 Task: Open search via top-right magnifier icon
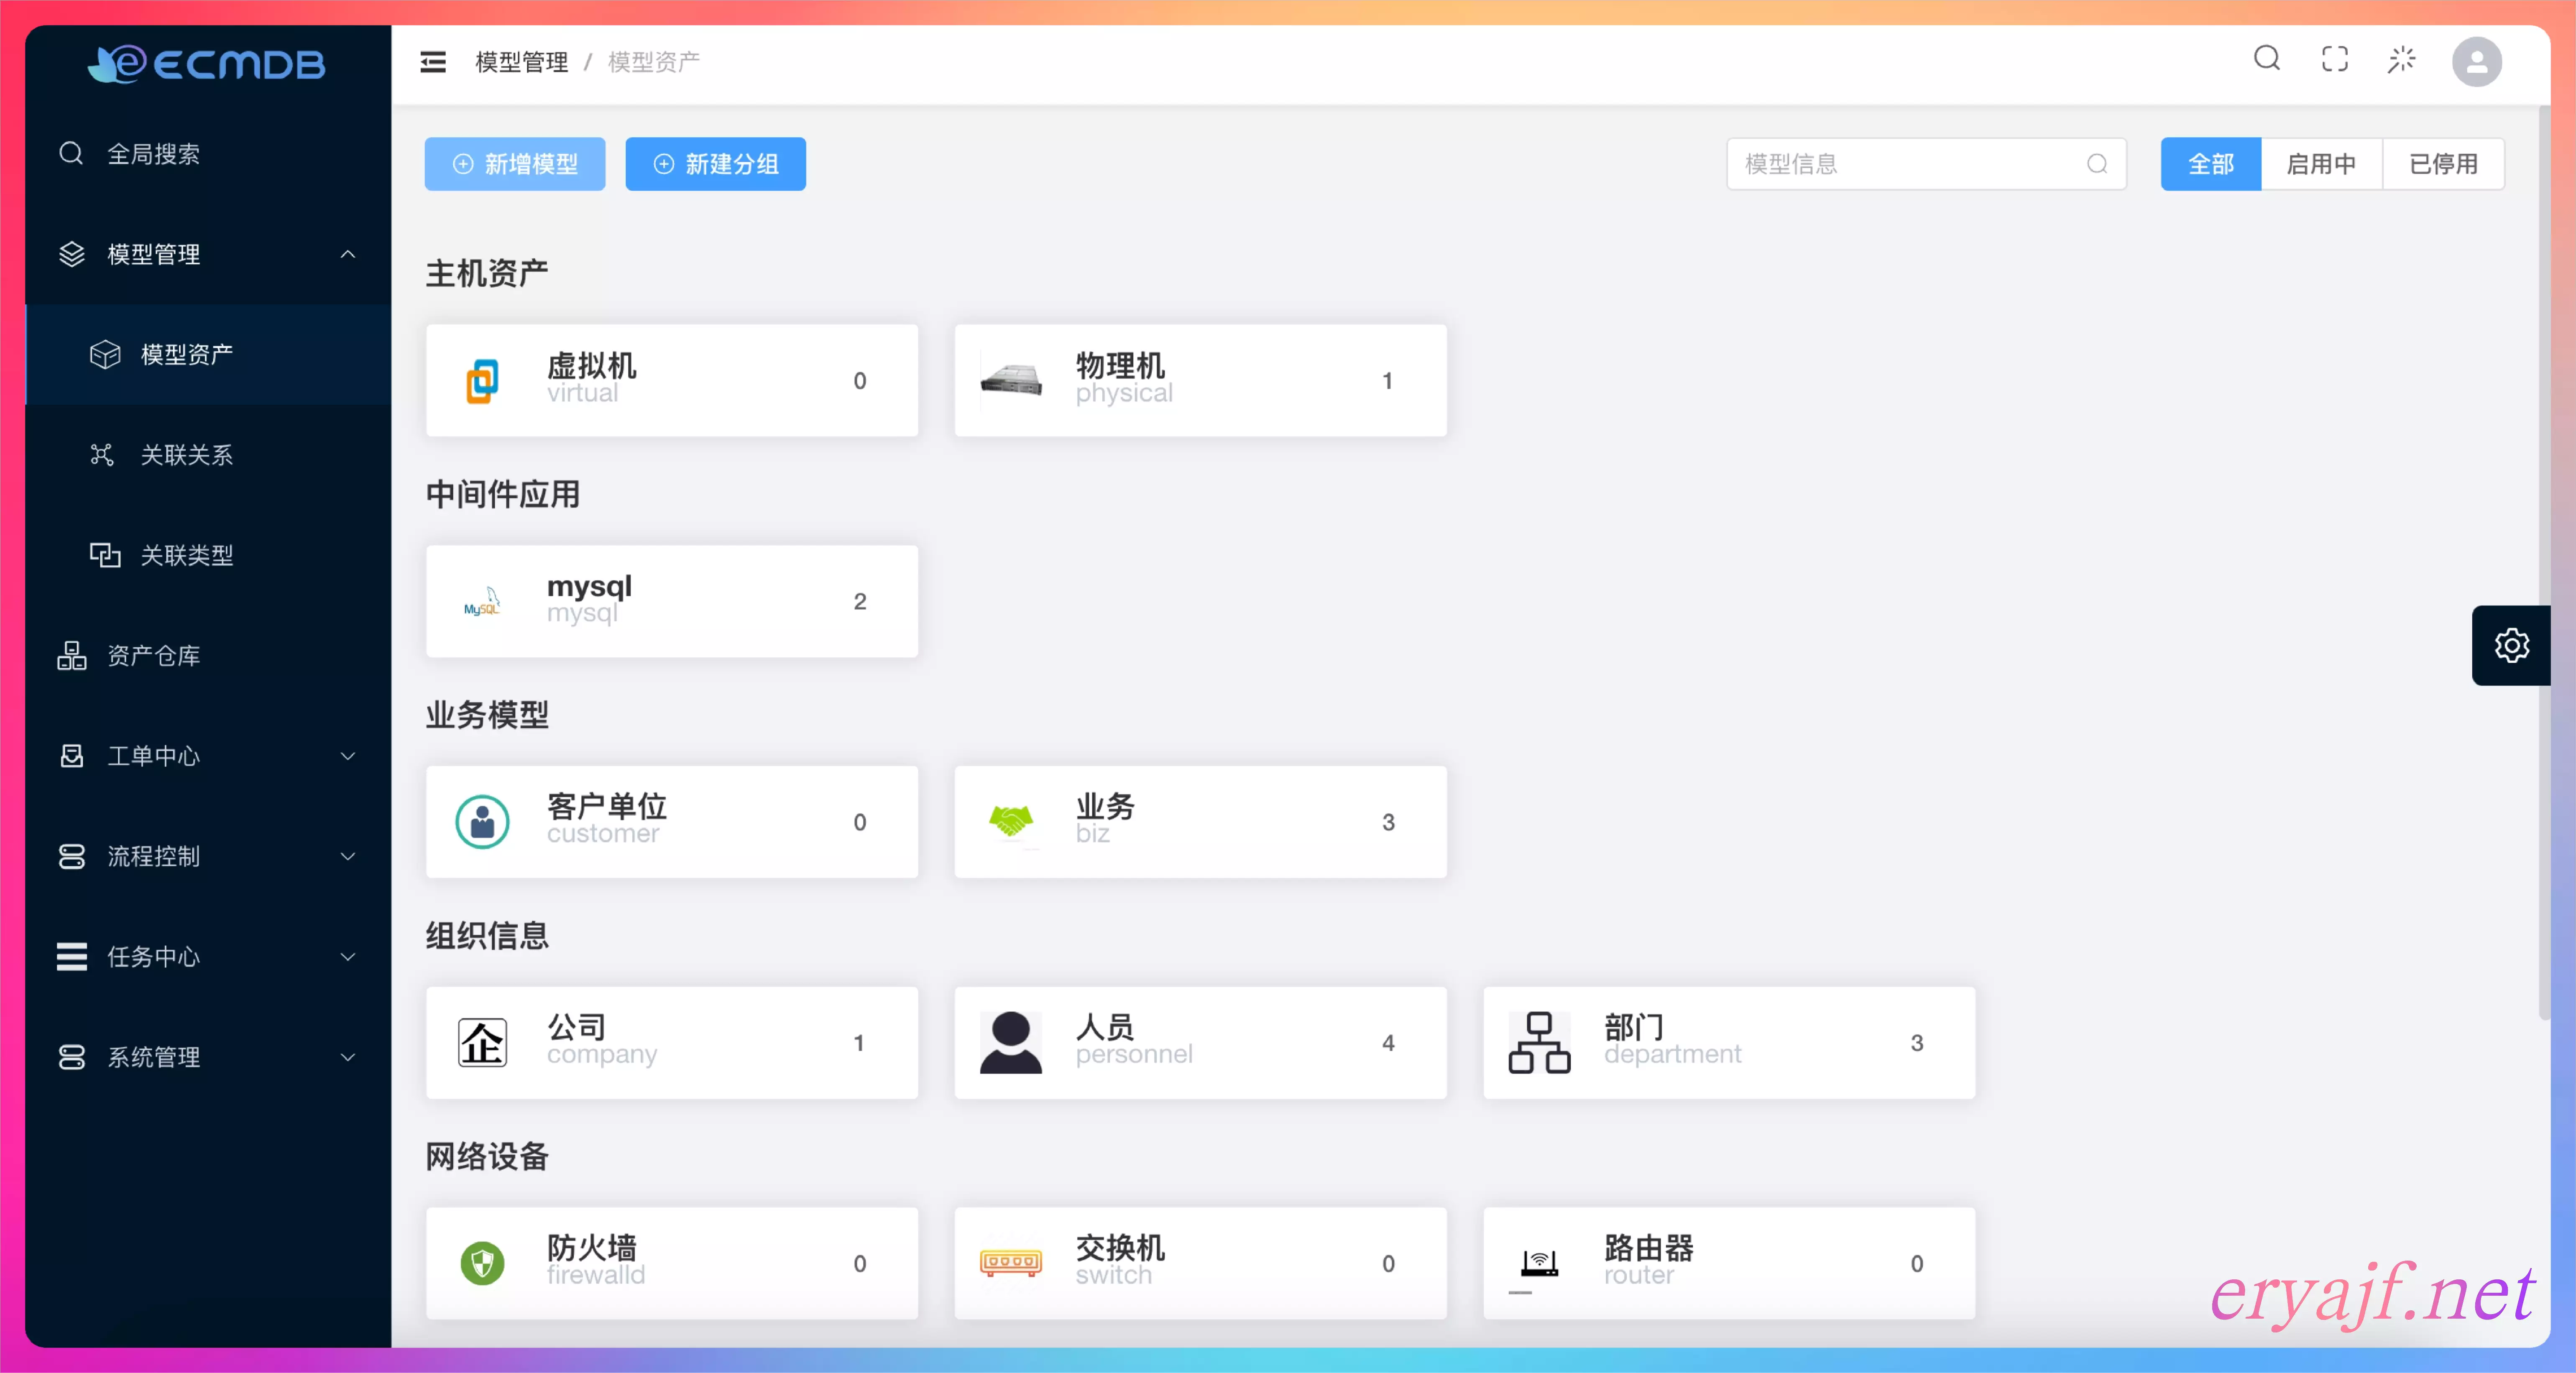click(x=2267, y=59)
